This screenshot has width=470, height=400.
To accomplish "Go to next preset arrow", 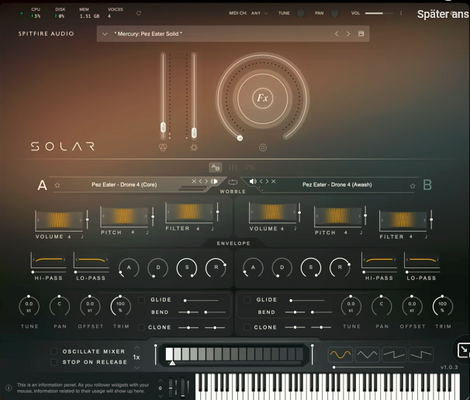I will (x=348, y=34).
